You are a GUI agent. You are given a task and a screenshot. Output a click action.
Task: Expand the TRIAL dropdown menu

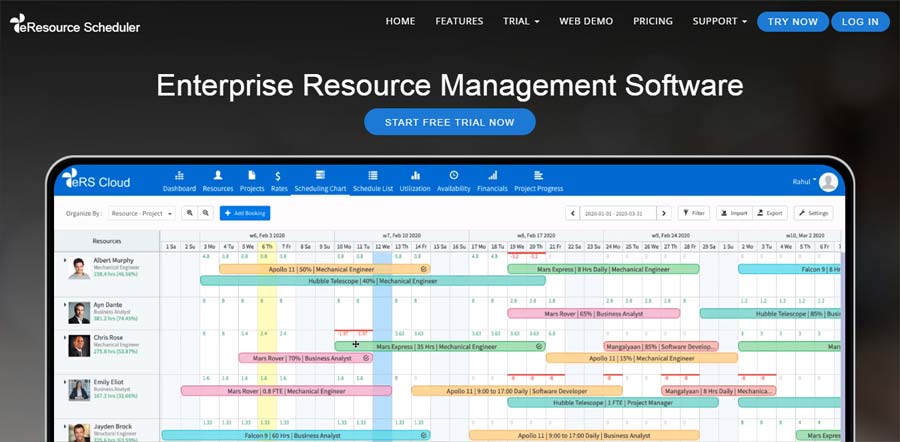pos(521,21)
